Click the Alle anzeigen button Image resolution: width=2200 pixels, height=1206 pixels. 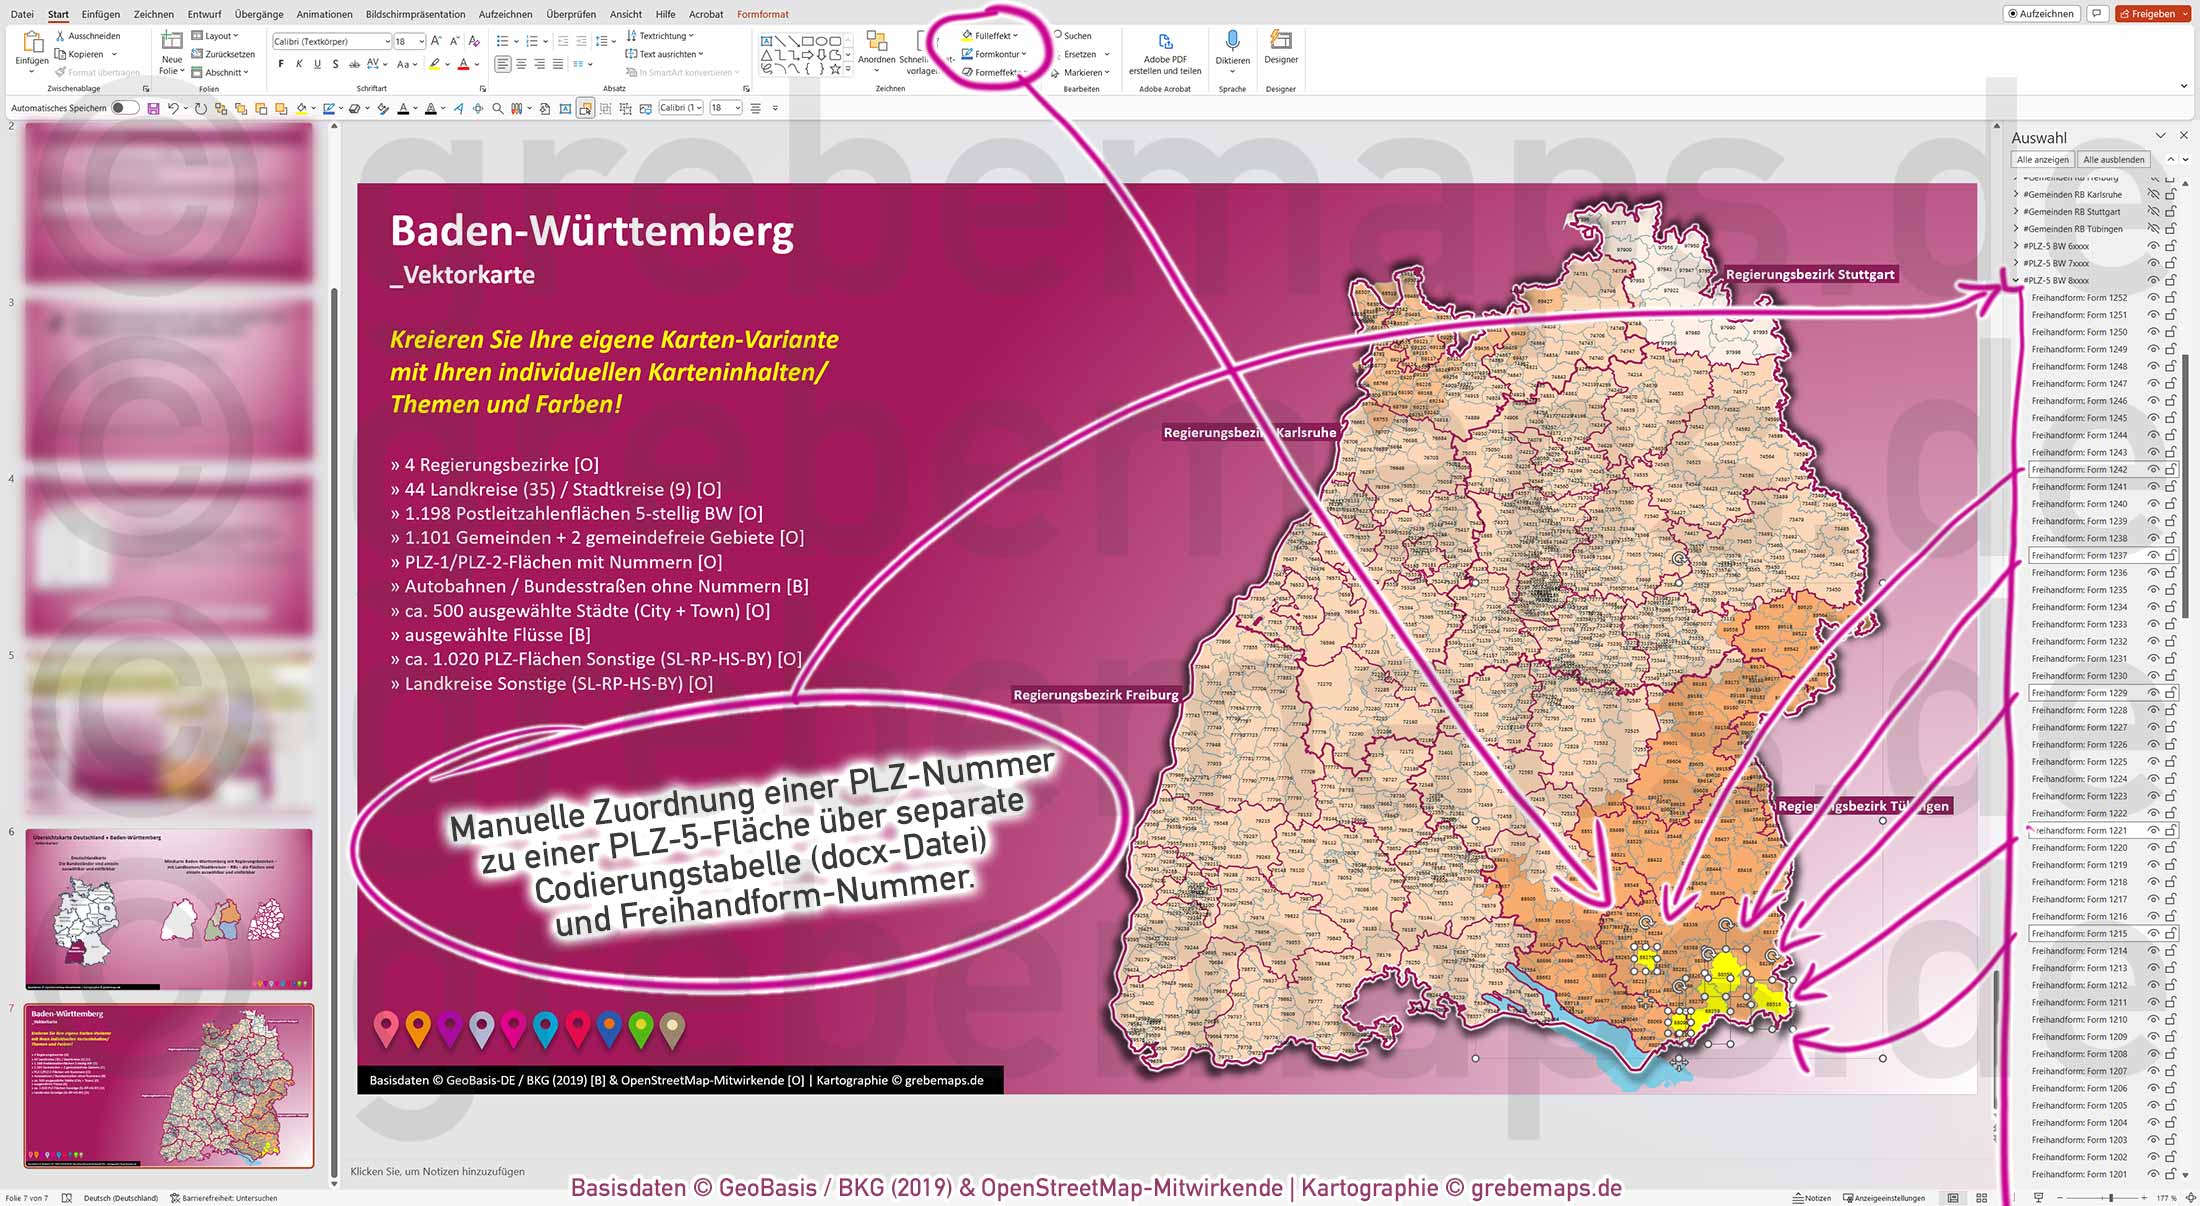point(2042,159)
